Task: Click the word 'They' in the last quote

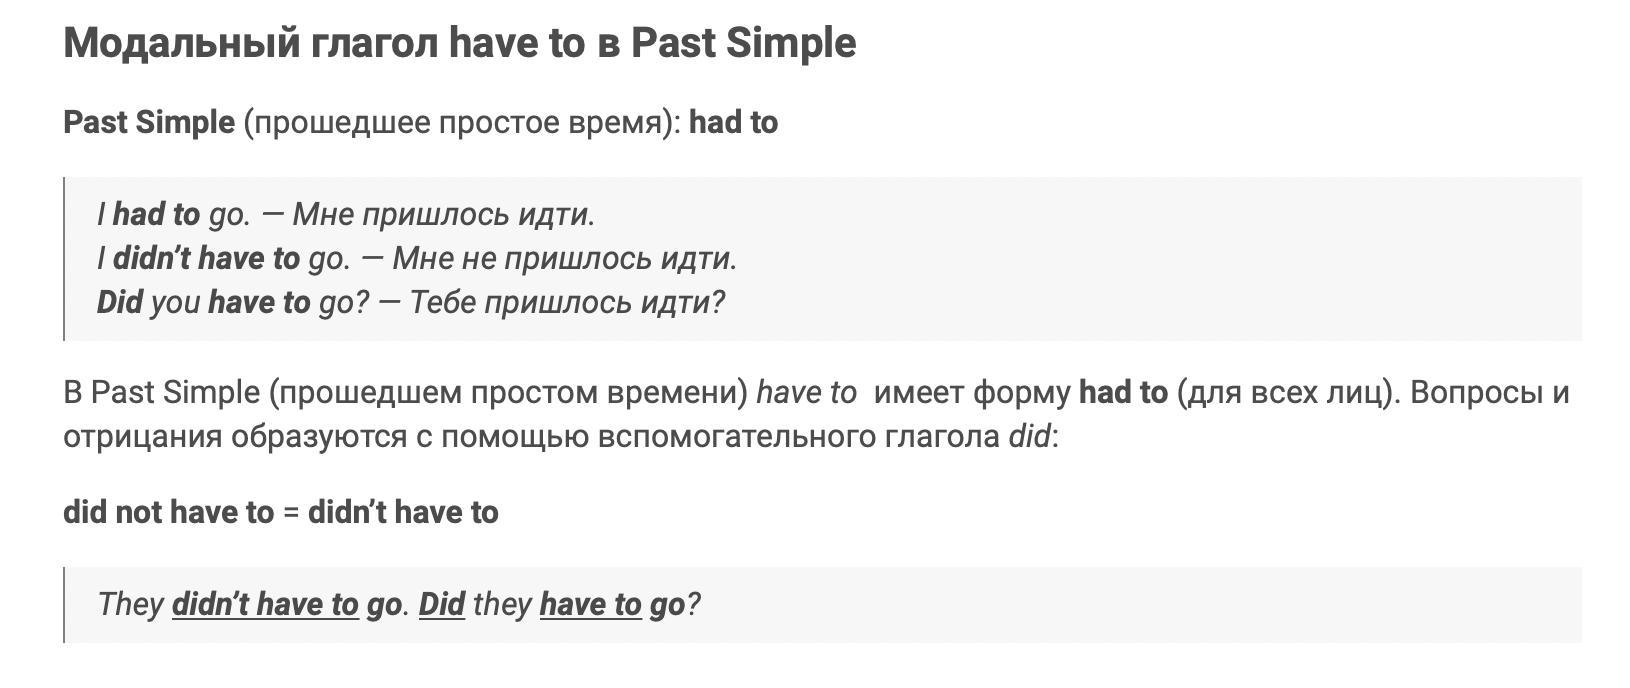Action: (x=130, y=604)
